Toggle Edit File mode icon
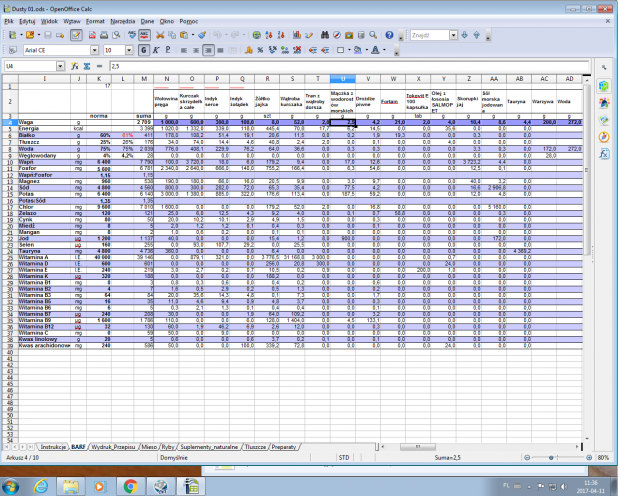 [x=76, y=35]
